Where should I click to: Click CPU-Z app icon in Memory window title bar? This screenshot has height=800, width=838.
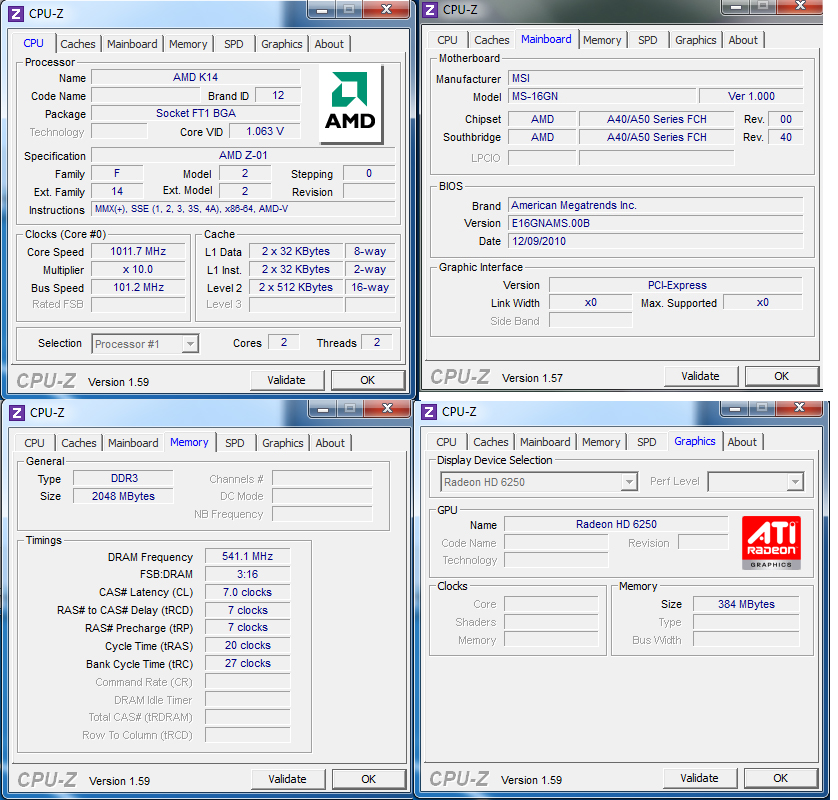click(x=17, y=413)
